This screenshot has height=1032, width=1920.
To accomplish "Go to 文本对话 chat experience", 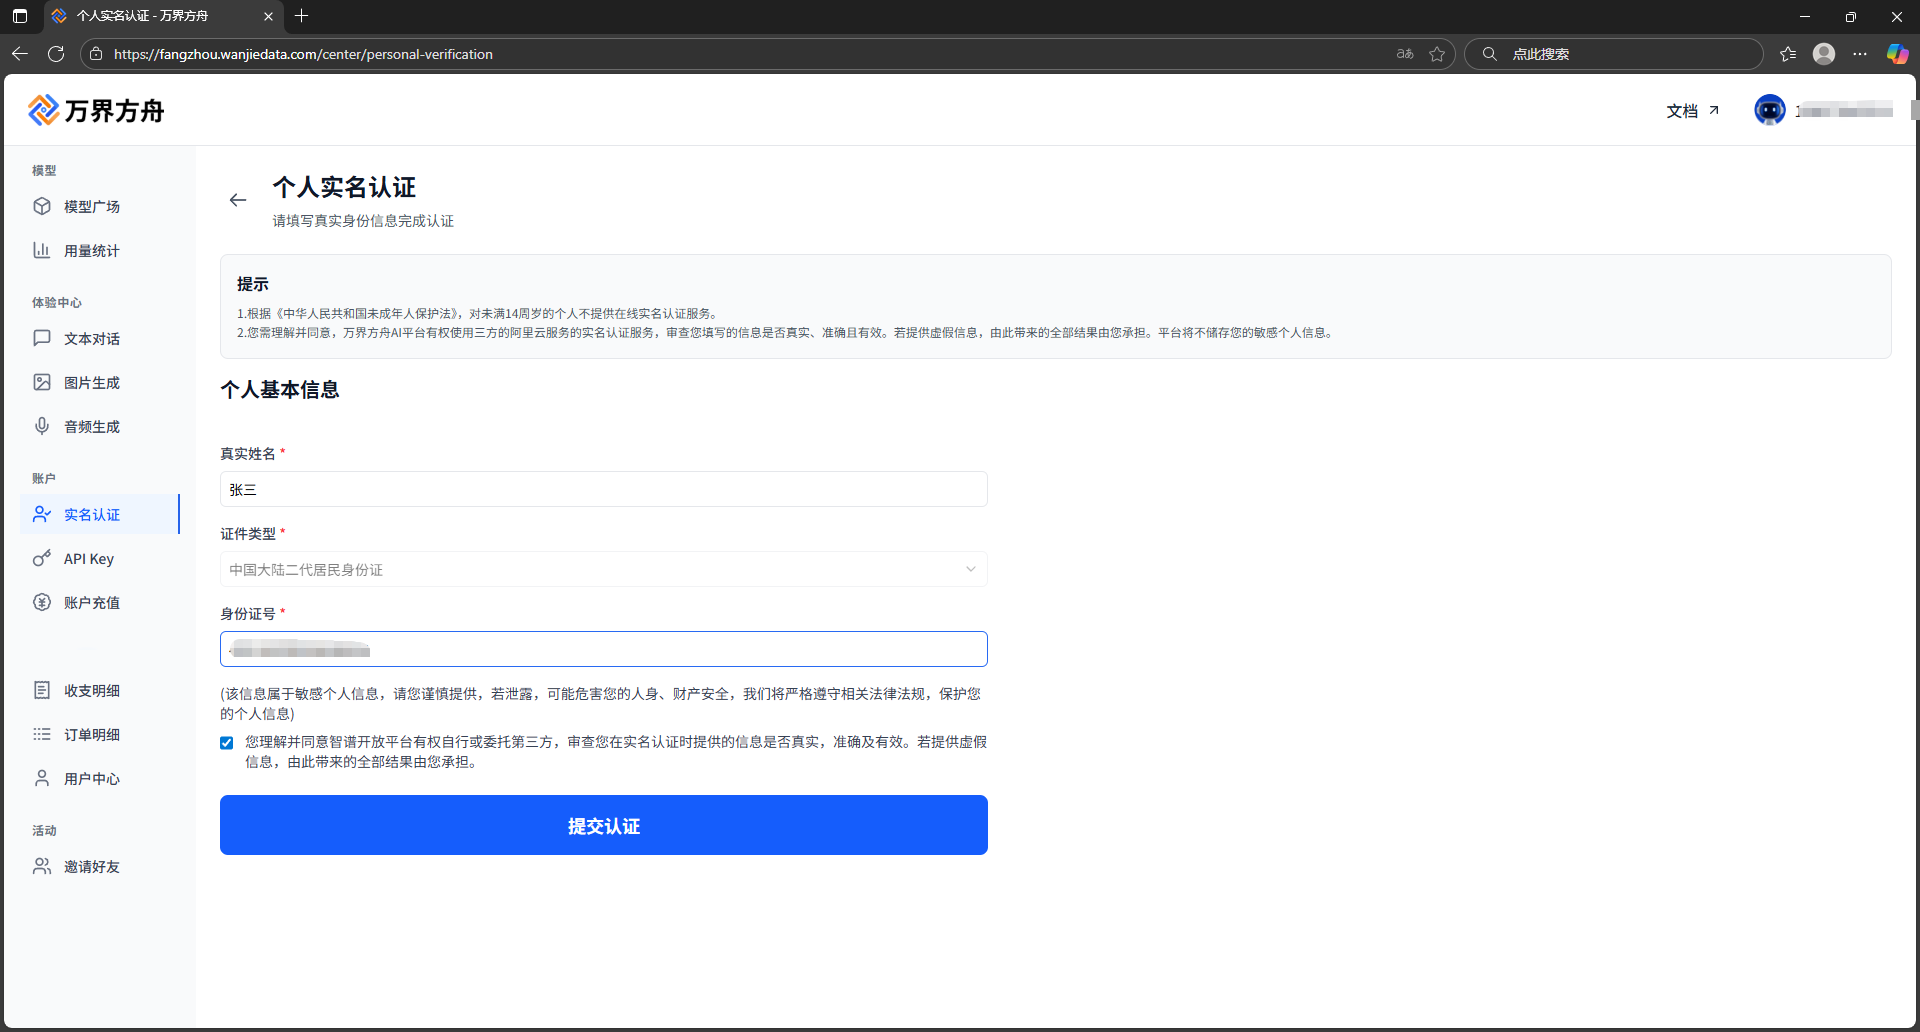I will [x=91, y=339].
